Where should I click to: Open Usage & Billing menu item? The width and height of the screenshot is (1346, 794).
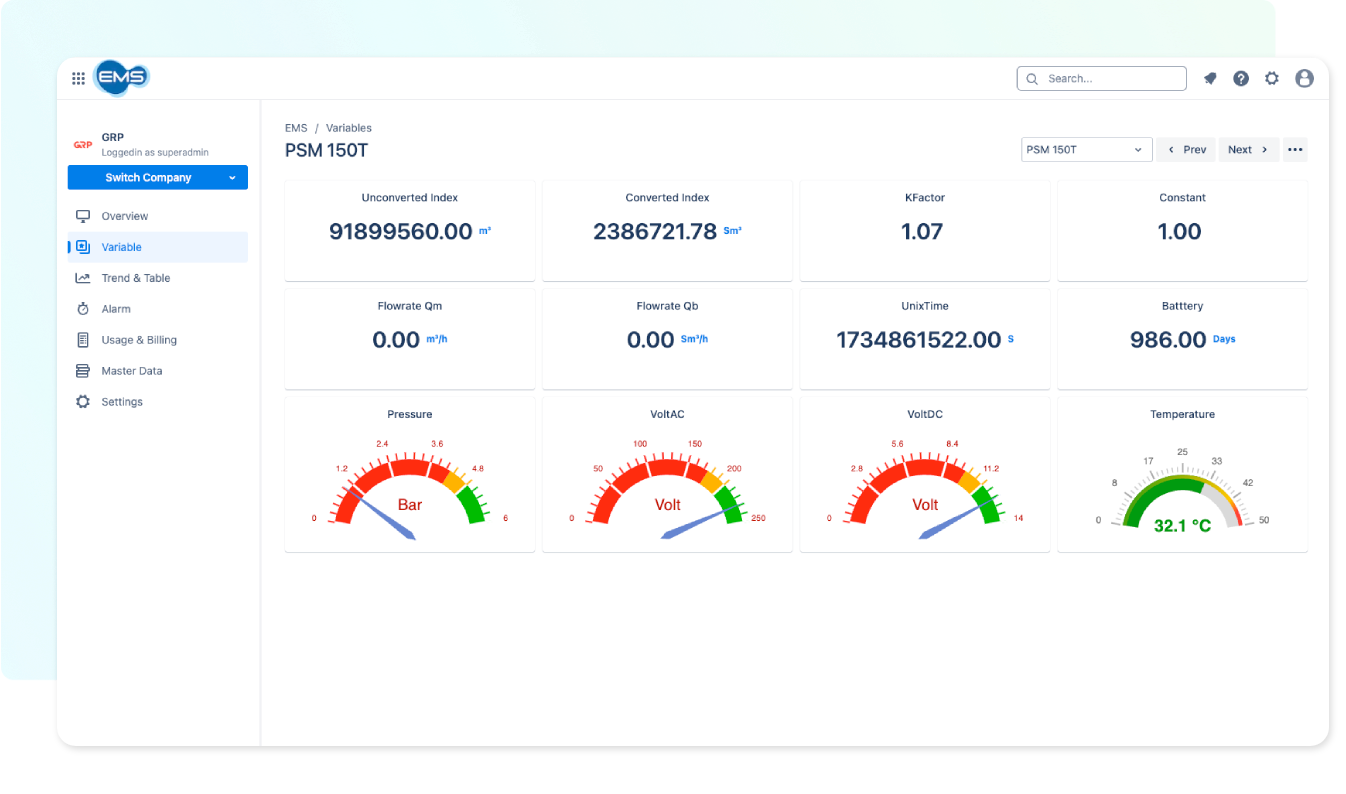(x=139, y=340)
